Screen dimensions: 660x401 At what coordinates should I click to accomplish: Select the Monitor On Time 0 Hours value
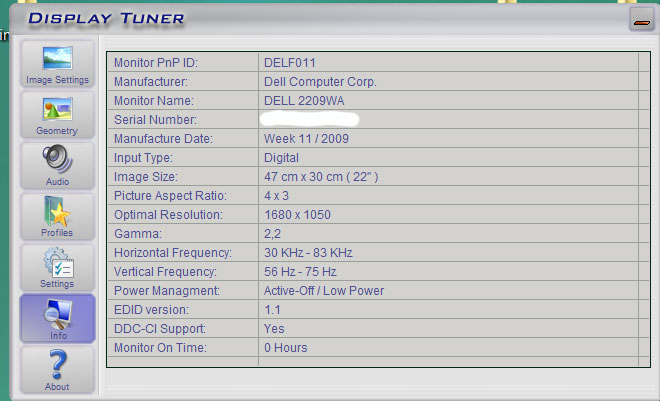click(285, 348)
